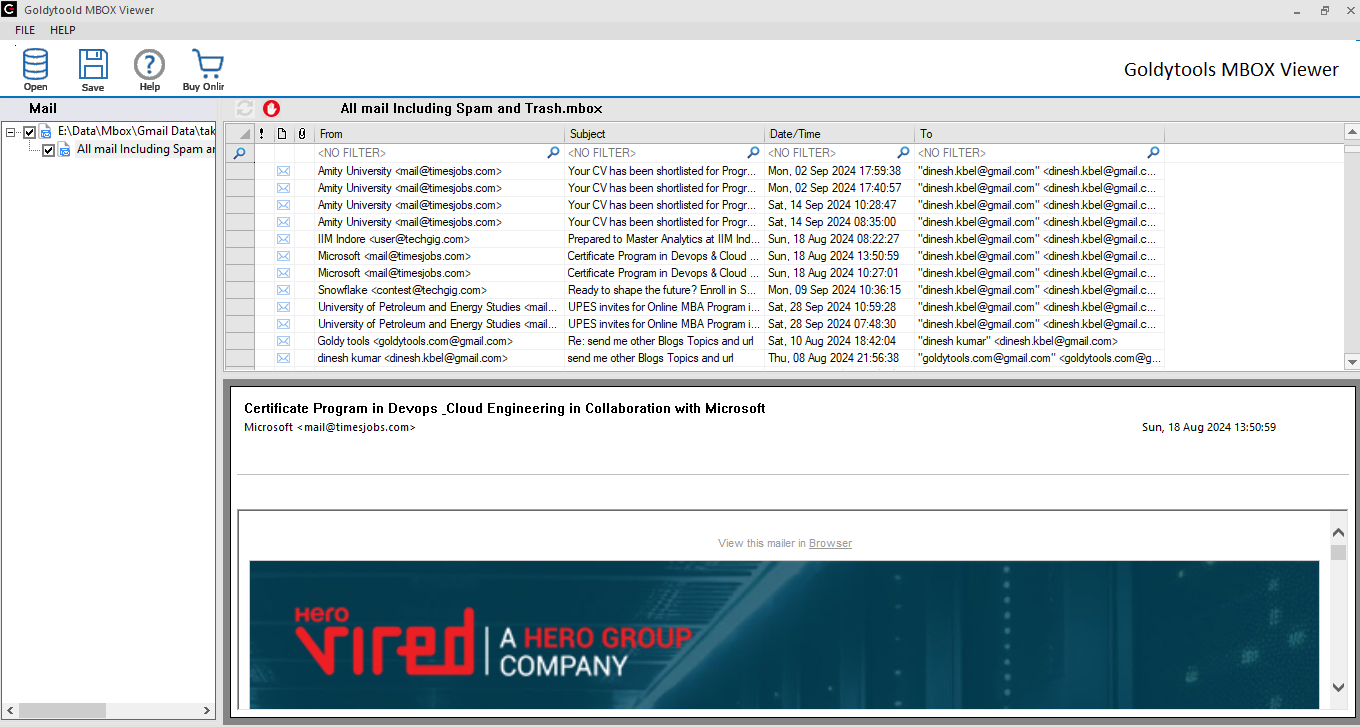Select email dated Mon, 02 Sep 2024 17:59:38

695,171
